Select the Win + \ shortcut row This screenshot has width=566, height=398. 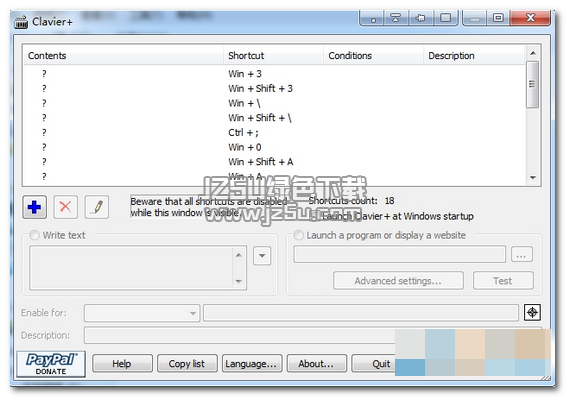click(x=274, y=103)
